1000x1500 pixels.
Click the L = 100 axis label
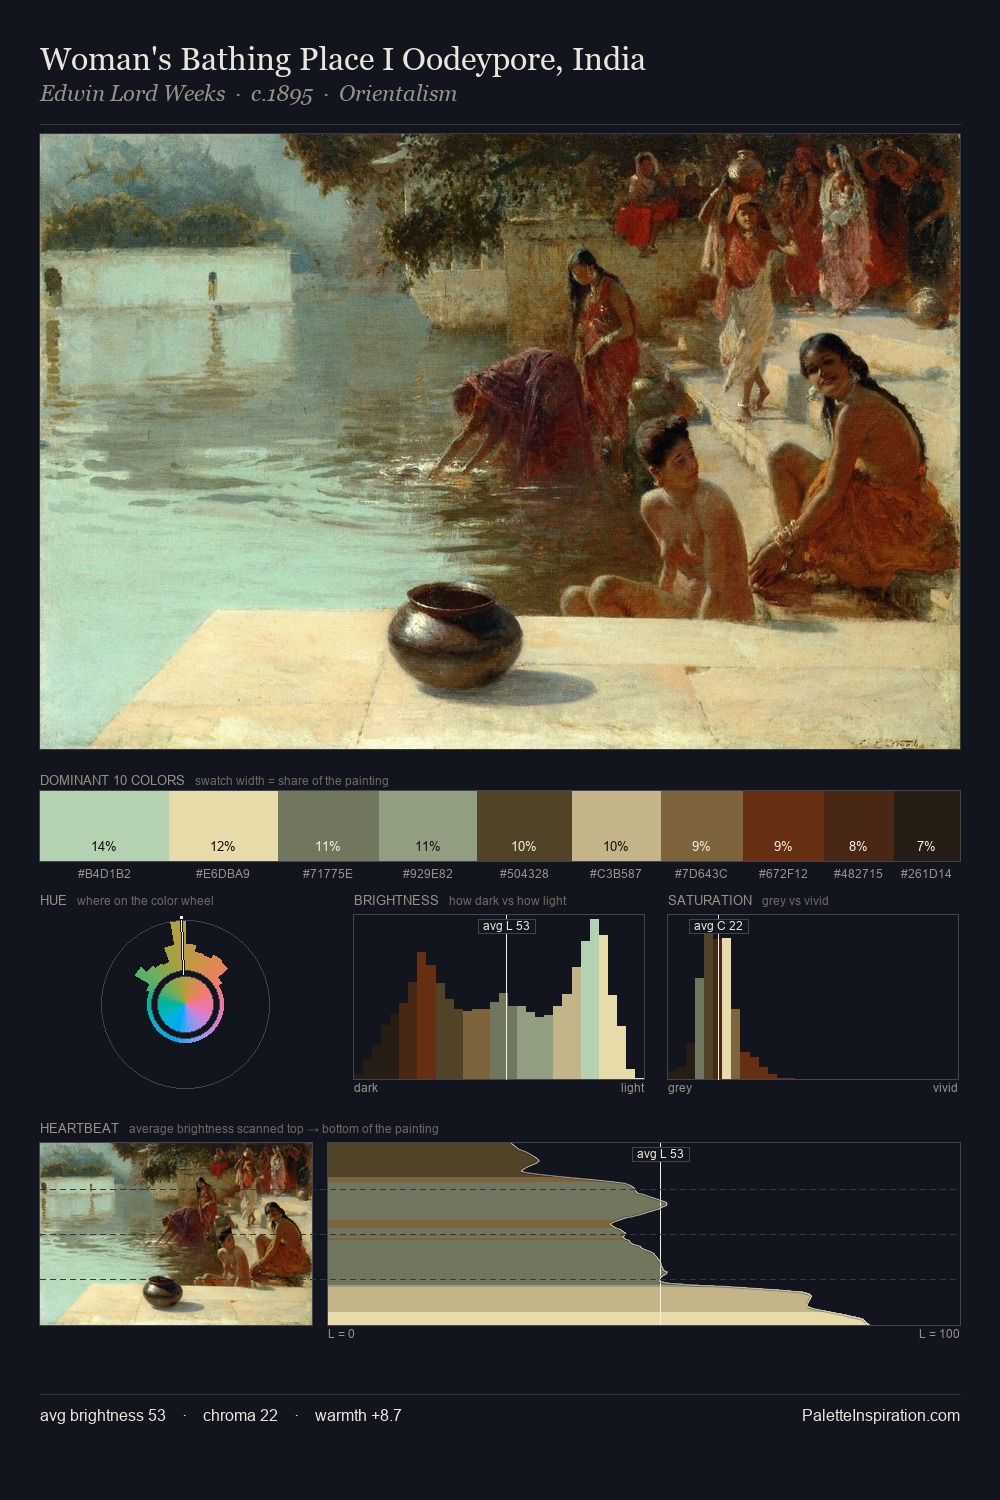coord(939,1334)
